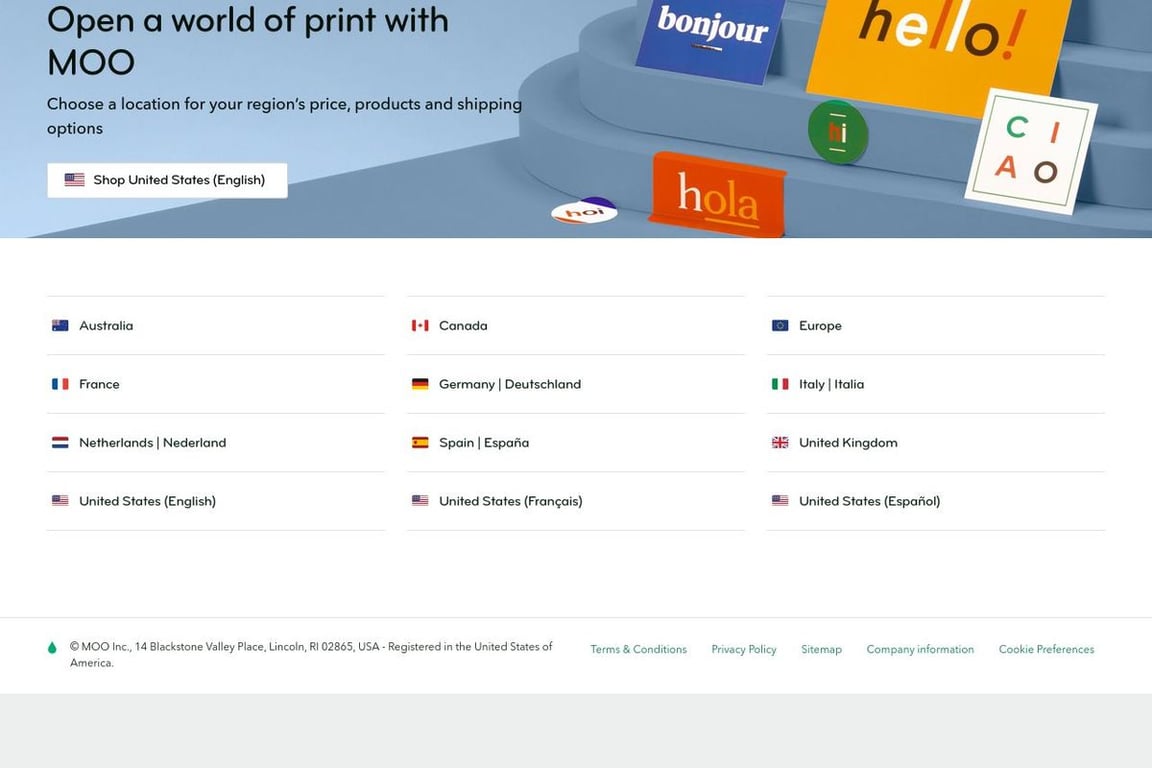Click the Europe EU flag icon
1152x768 pixels.
(780, 326)
